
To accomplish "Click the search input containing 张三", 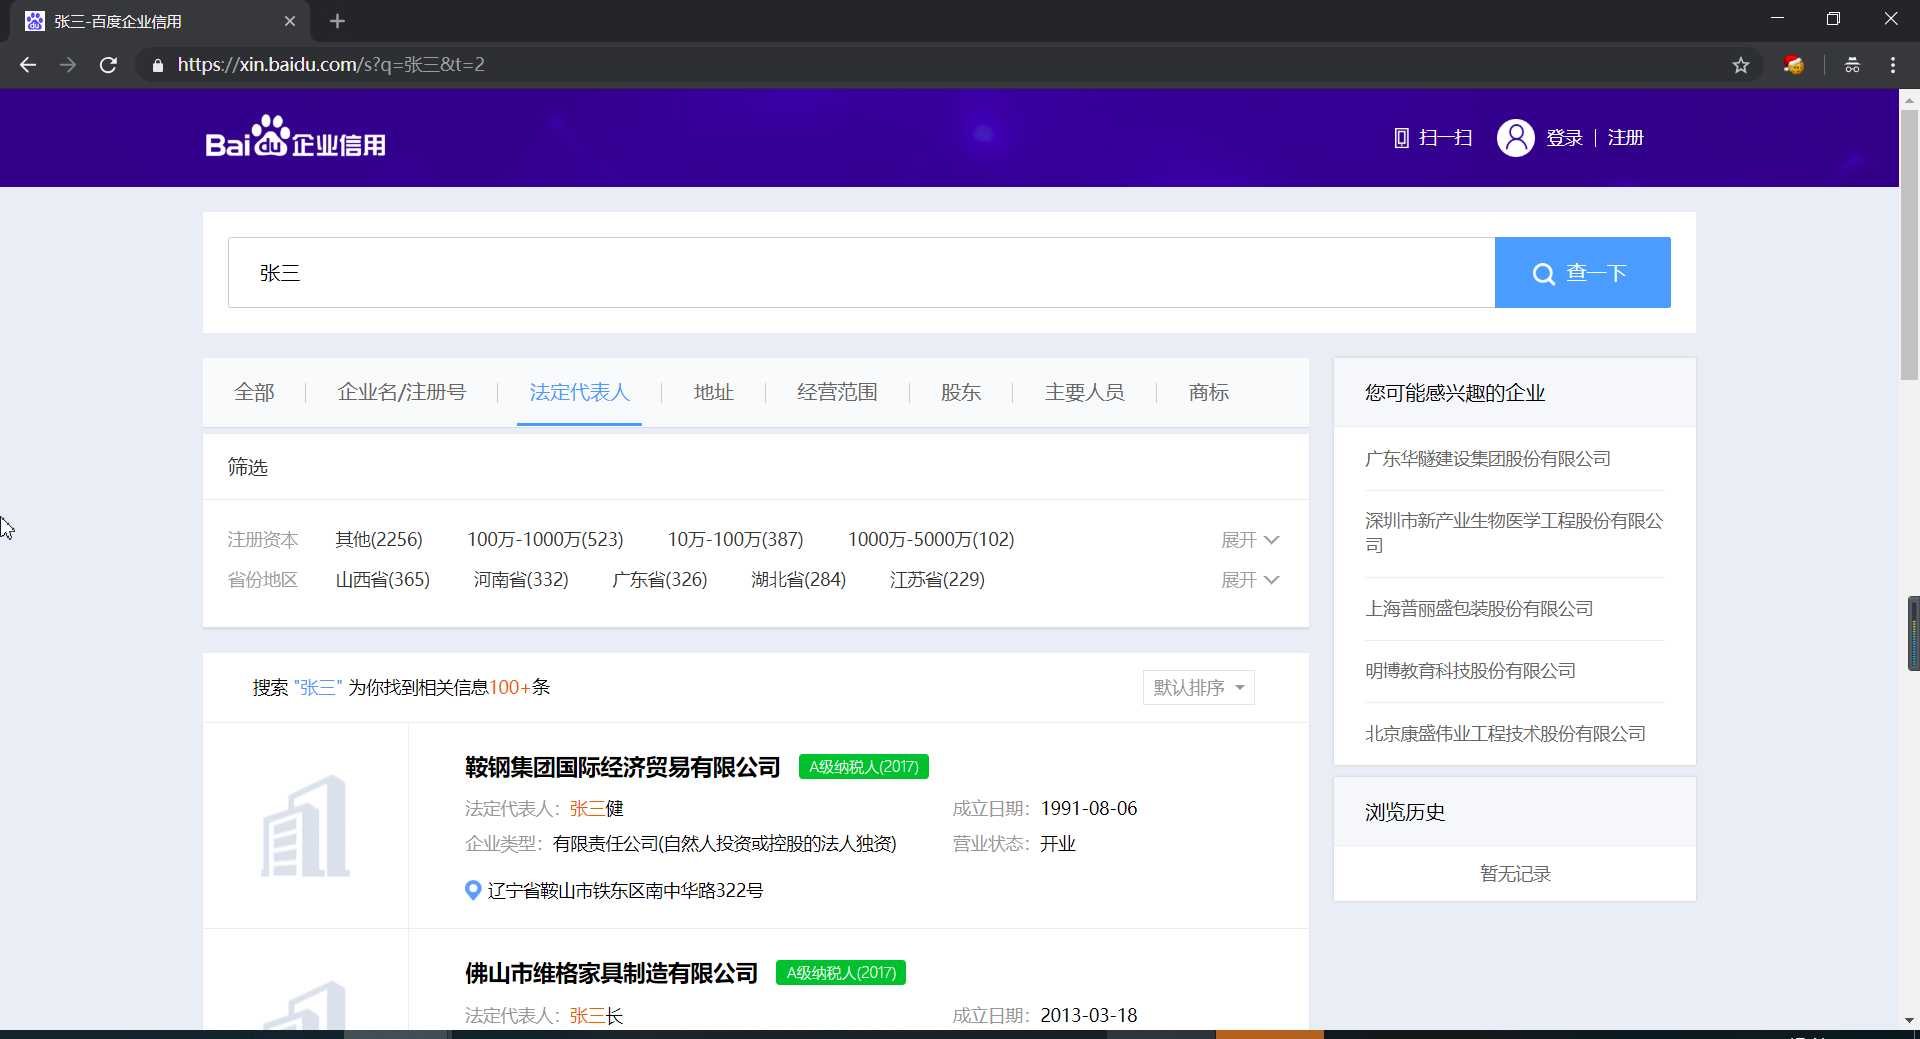I will point(861,272).
